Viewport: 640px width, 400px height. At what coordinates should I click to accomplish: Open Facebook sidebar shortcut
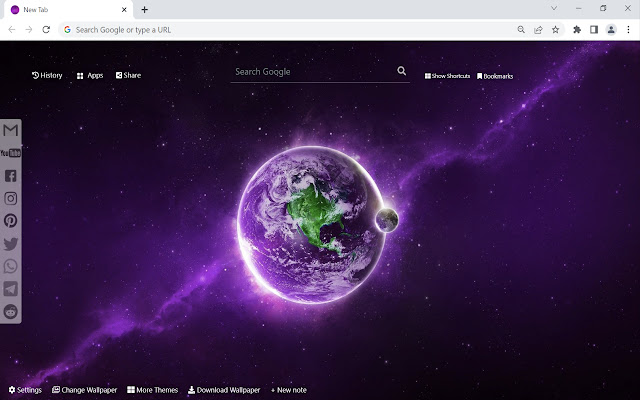coord(11,176)
